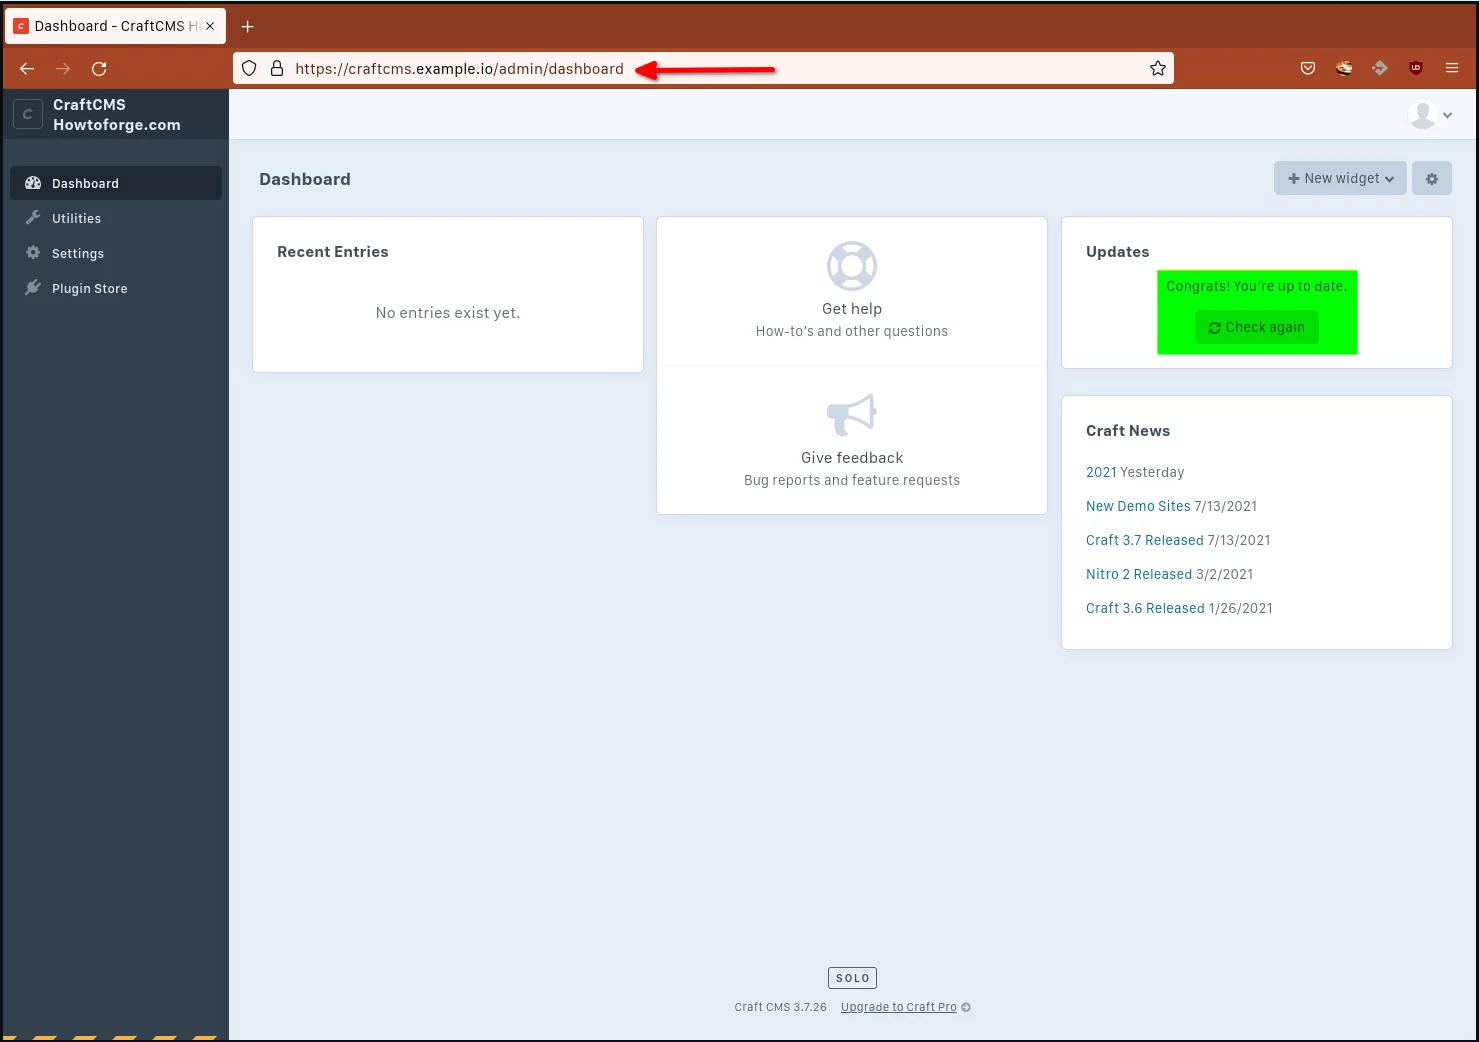The image size is (1479, 1042).
Task: Click Check again in Updates widget
Action: 1257,327
